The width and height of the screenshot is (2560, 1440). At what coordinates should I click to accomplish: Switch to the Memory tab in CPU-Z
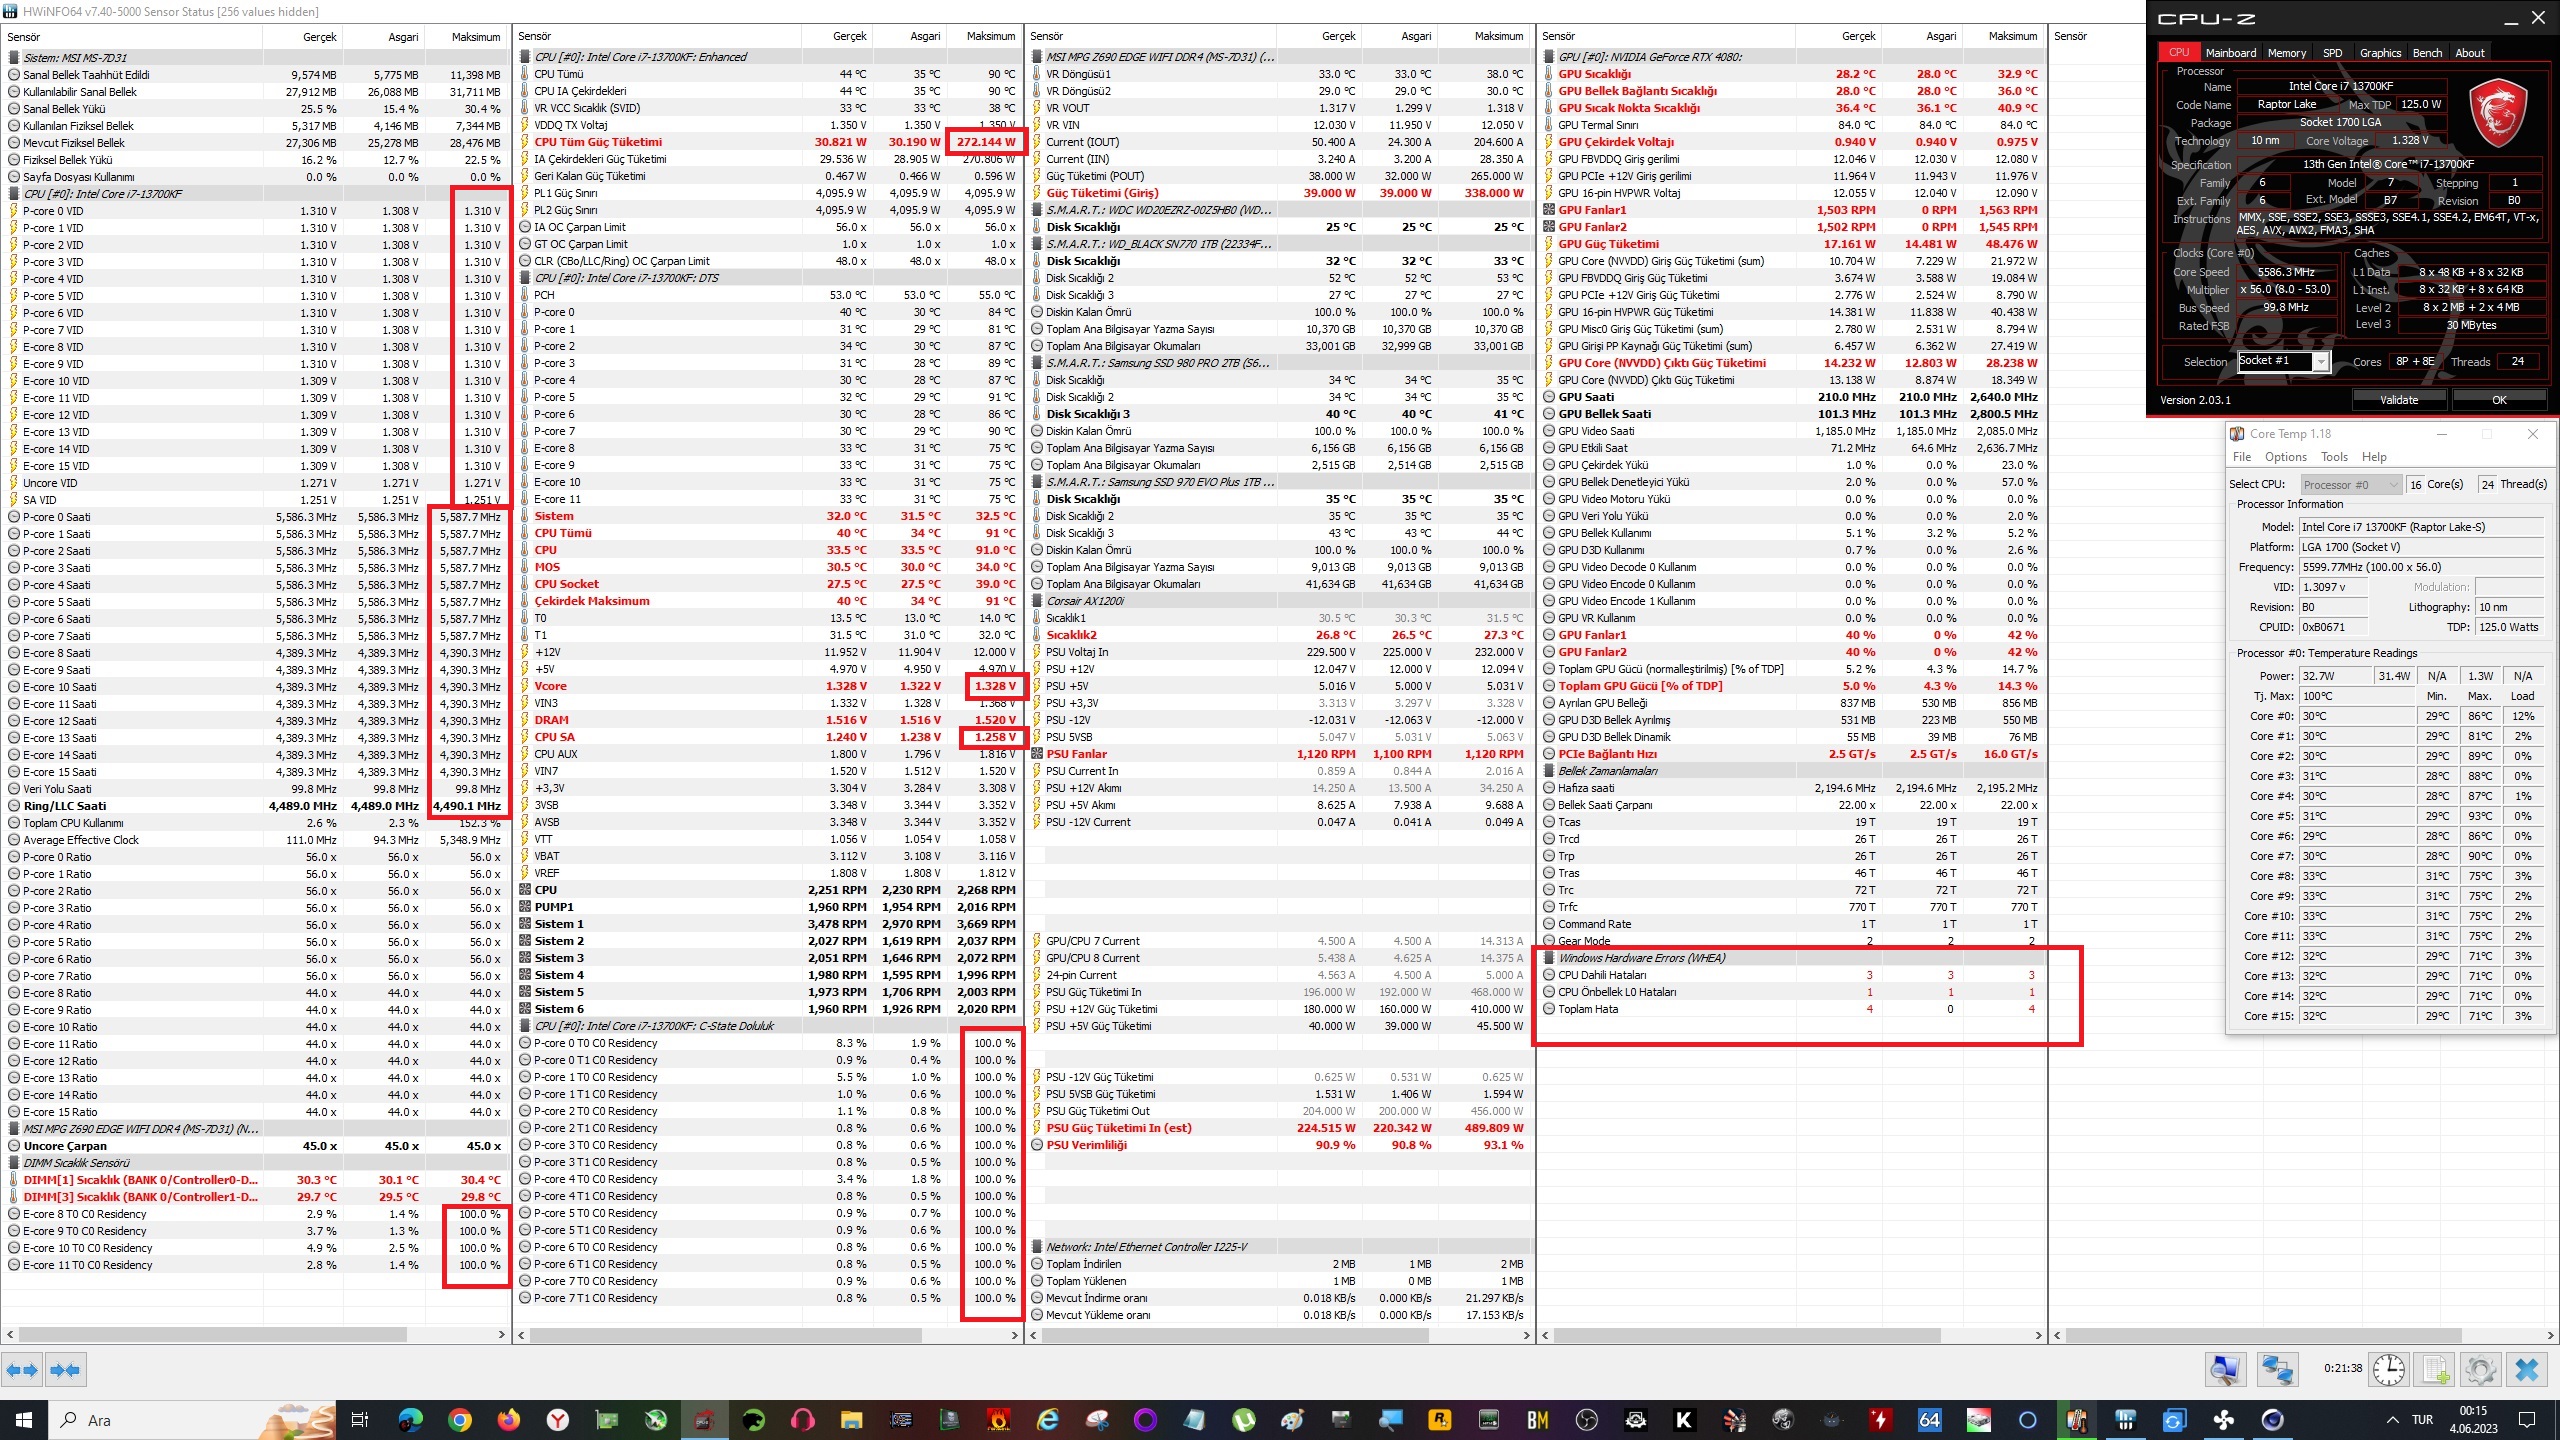tap(2286, 53)
